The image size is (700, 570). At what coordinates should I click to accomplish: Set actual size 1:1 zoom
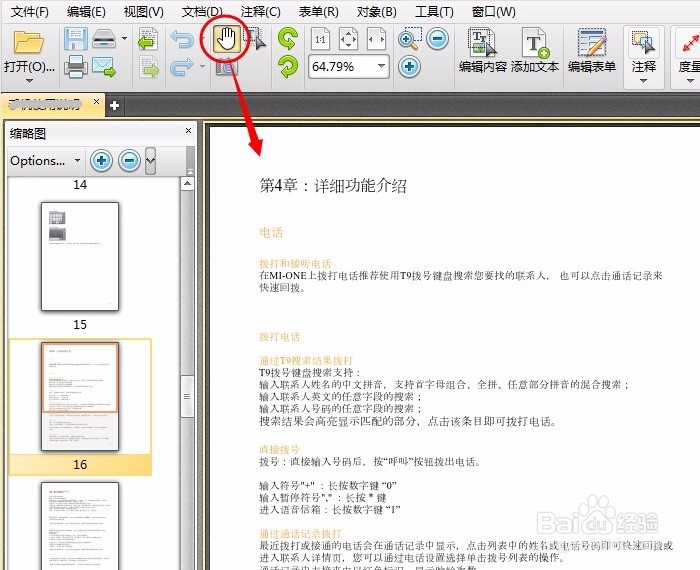point(320,39)
